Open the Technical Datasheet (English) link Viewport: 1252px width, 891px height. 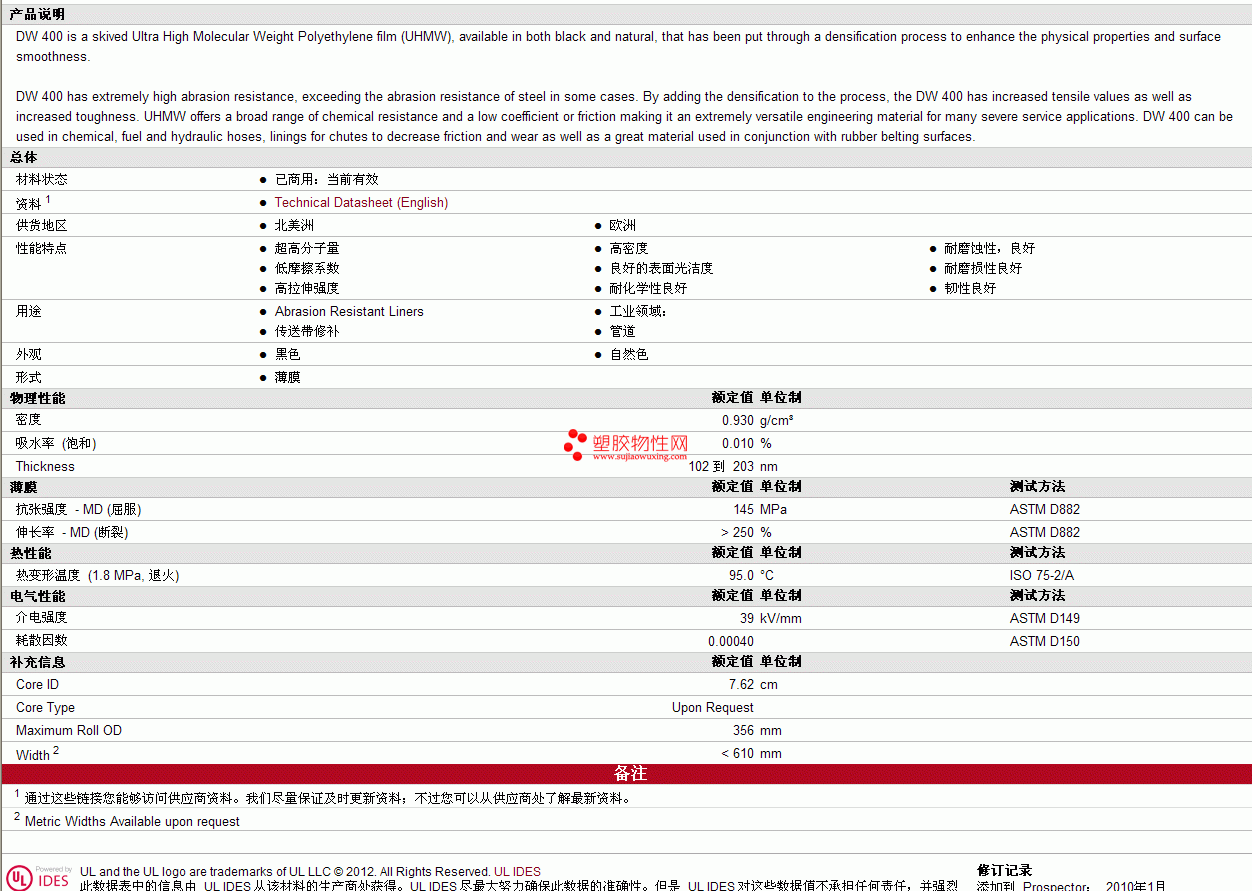tap(361, 202)
